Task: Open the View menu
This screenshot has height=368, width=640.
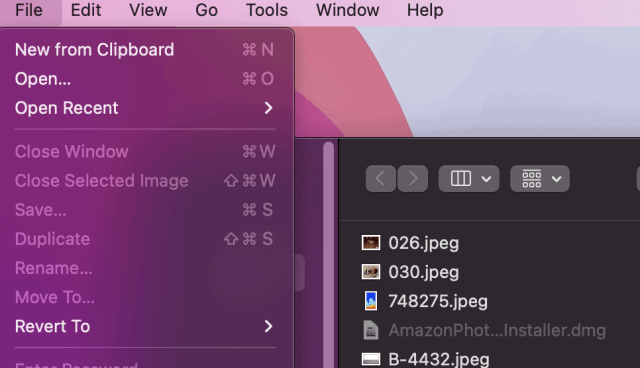Action: coord(148,10)
